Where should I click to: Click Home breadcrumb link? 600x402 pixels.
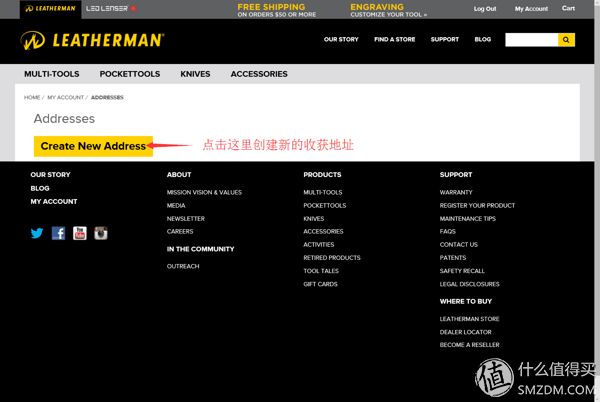(x=32, y=98)
